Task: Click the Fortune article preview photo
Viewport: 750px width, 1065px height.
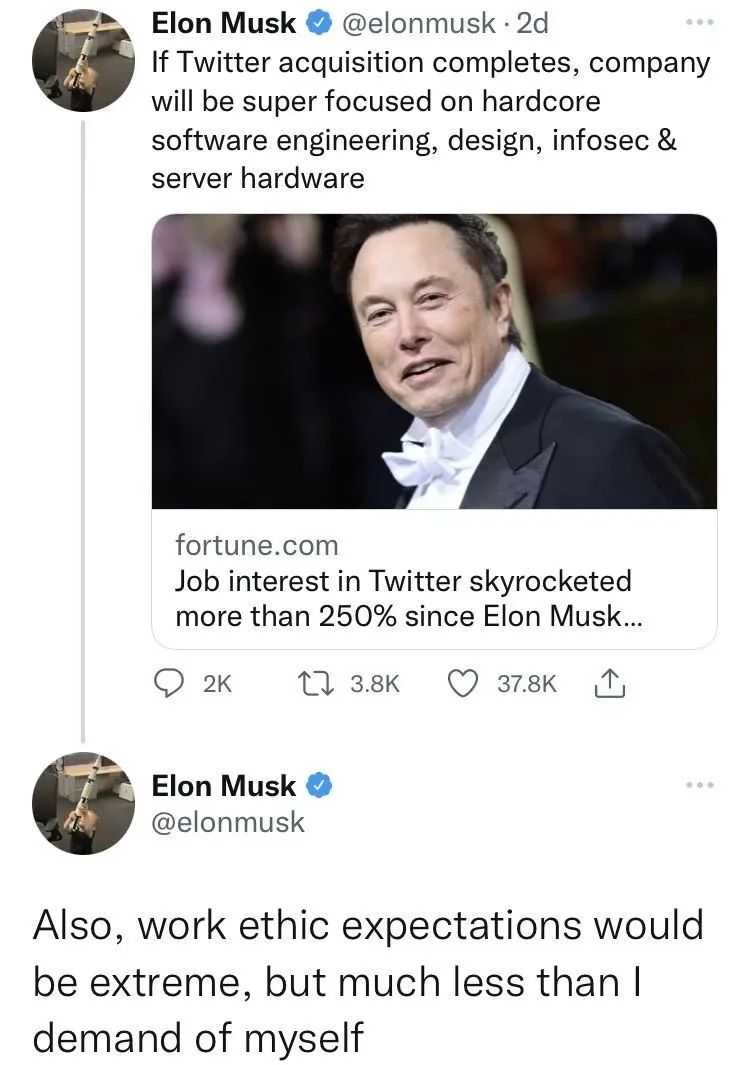Action: [x=434, y=361]
